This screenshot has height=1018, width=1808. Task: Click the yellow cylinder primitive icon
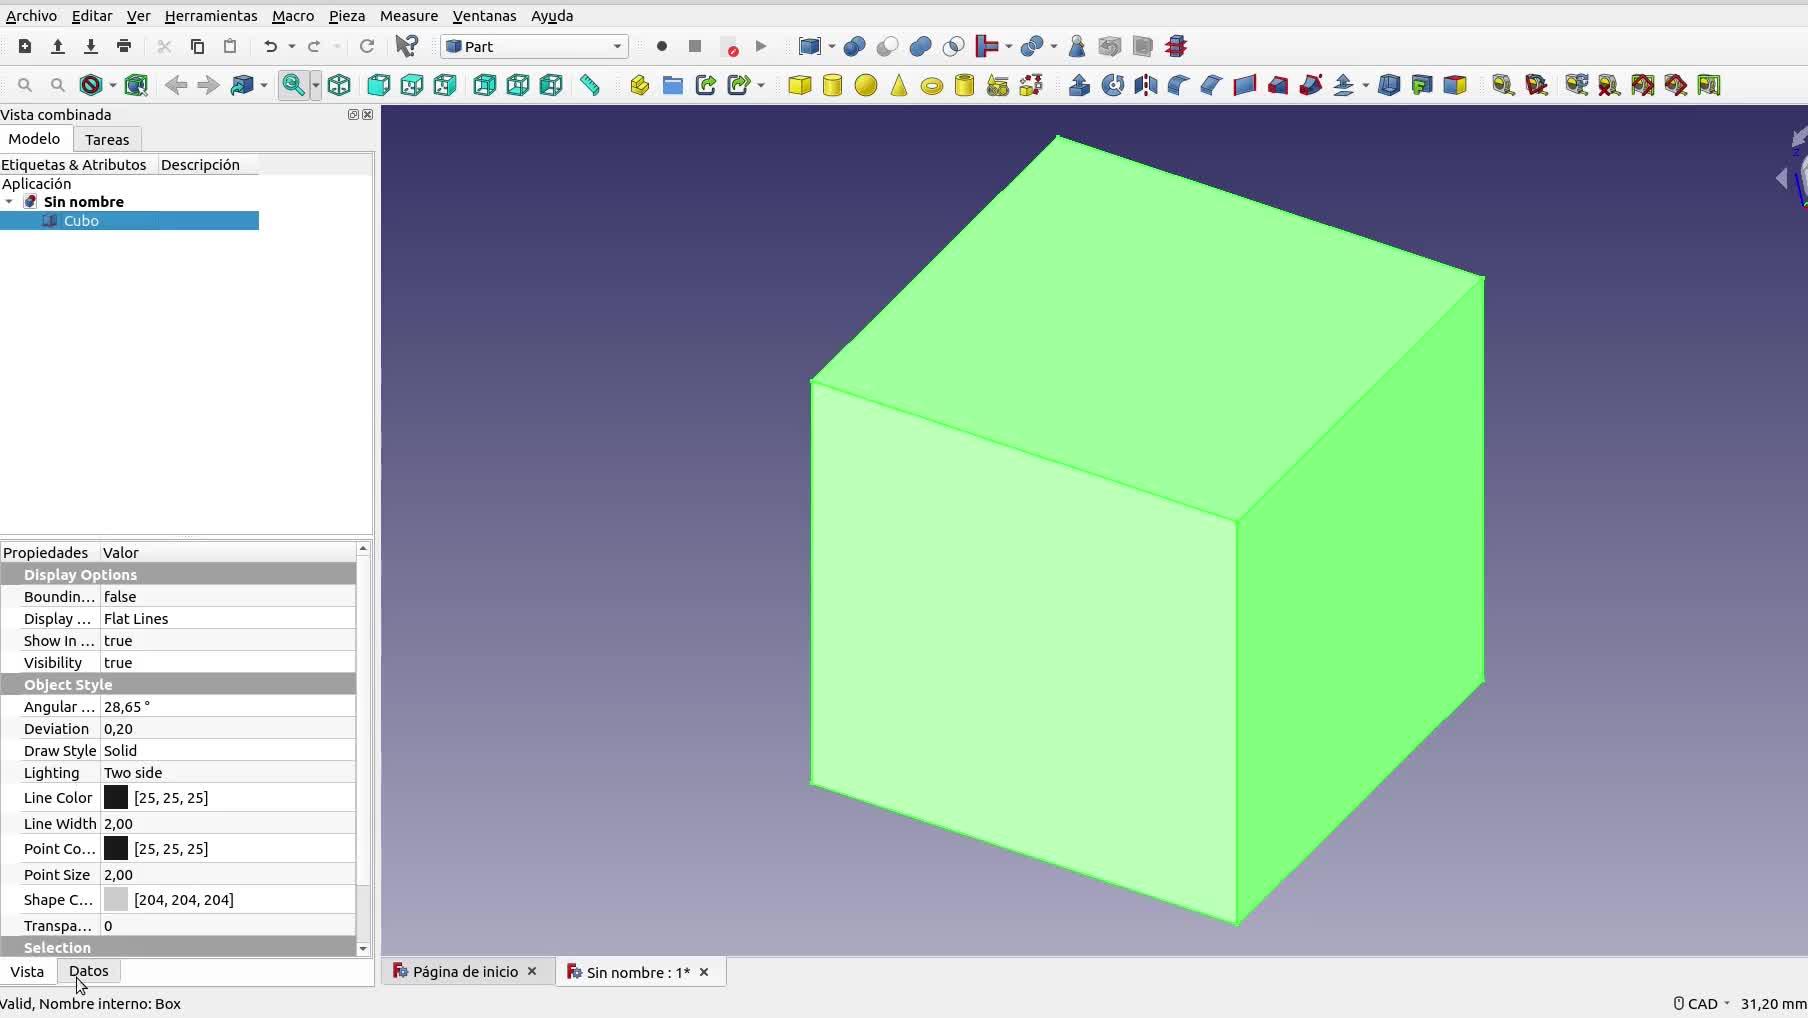pyautogui.click(x=832, y=85)
